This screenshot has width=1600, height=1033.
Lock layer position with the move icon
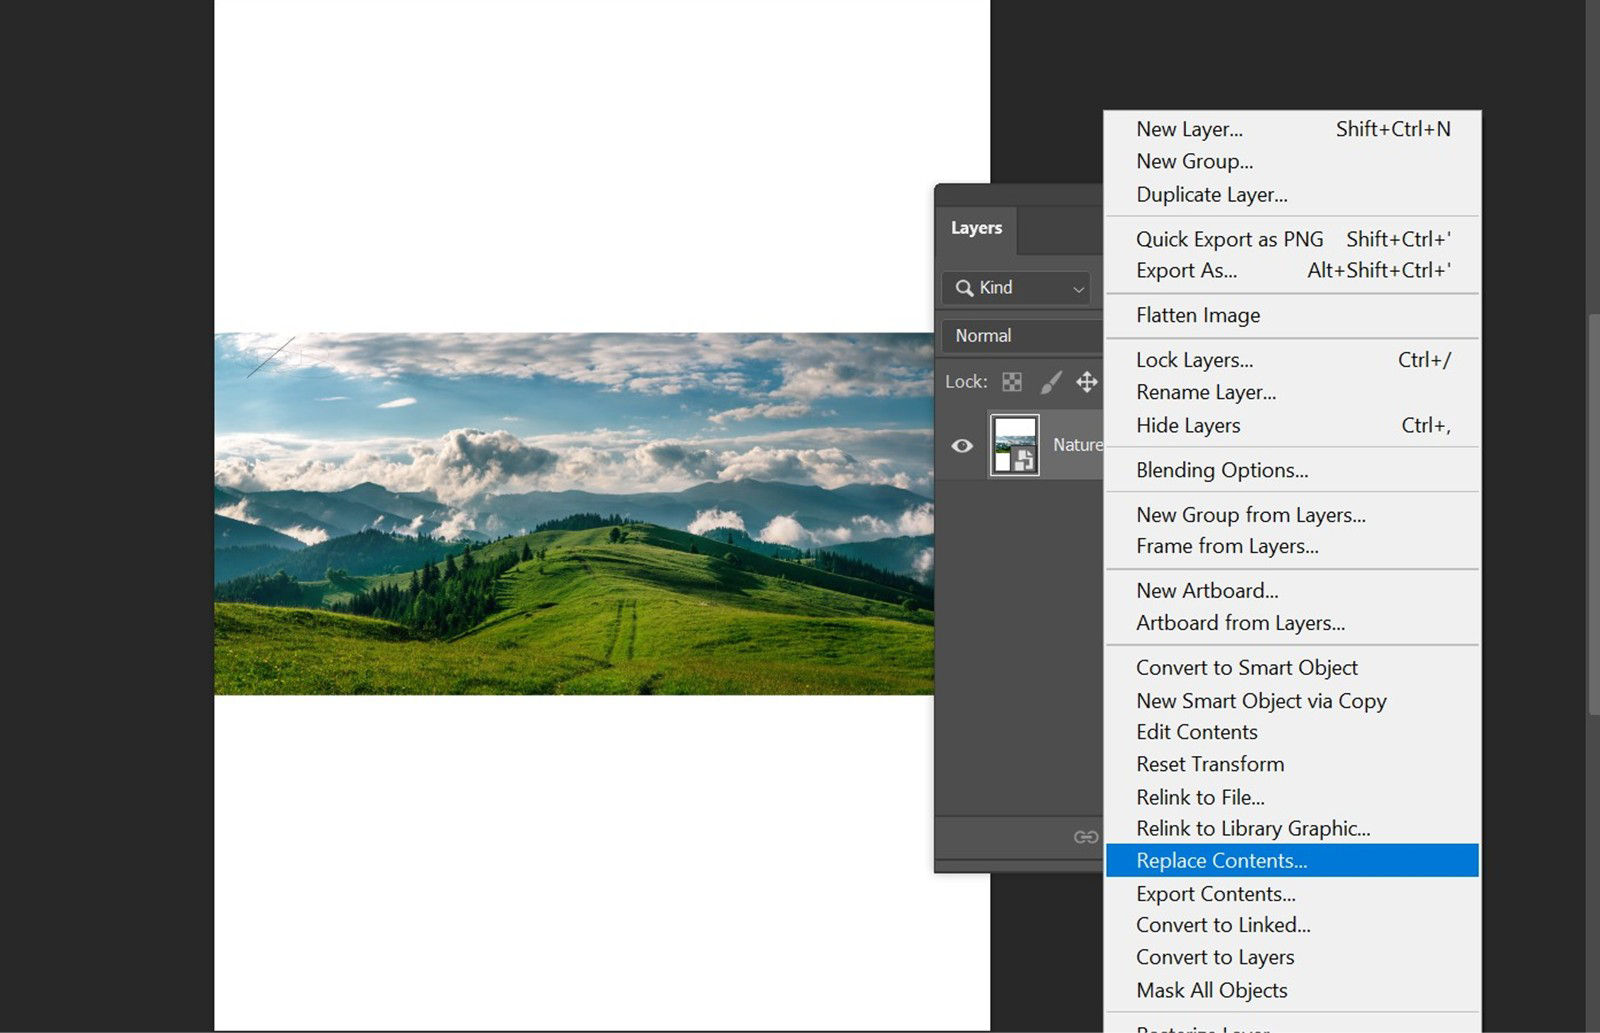(1087, 382)
